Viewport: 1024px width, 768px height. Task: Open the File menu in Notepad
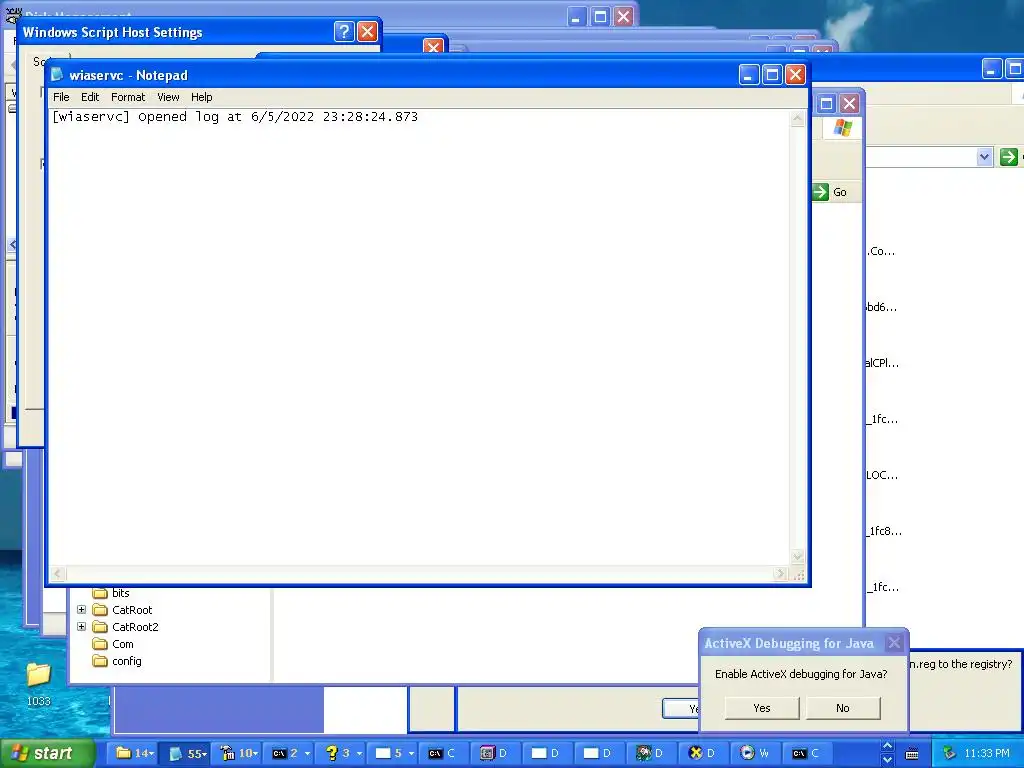tap(61, 97)
